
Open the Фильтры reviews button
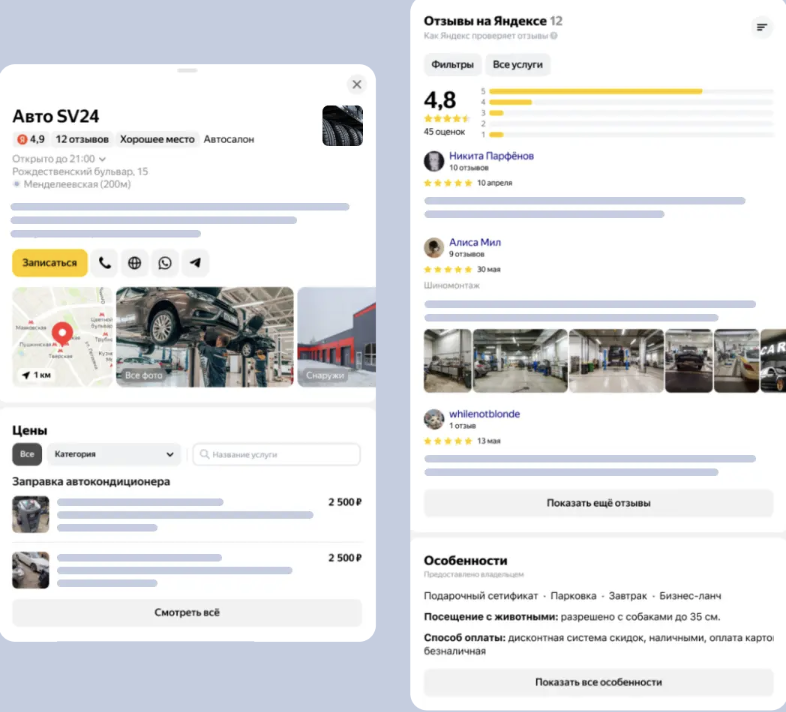click(x=452, y=65)
